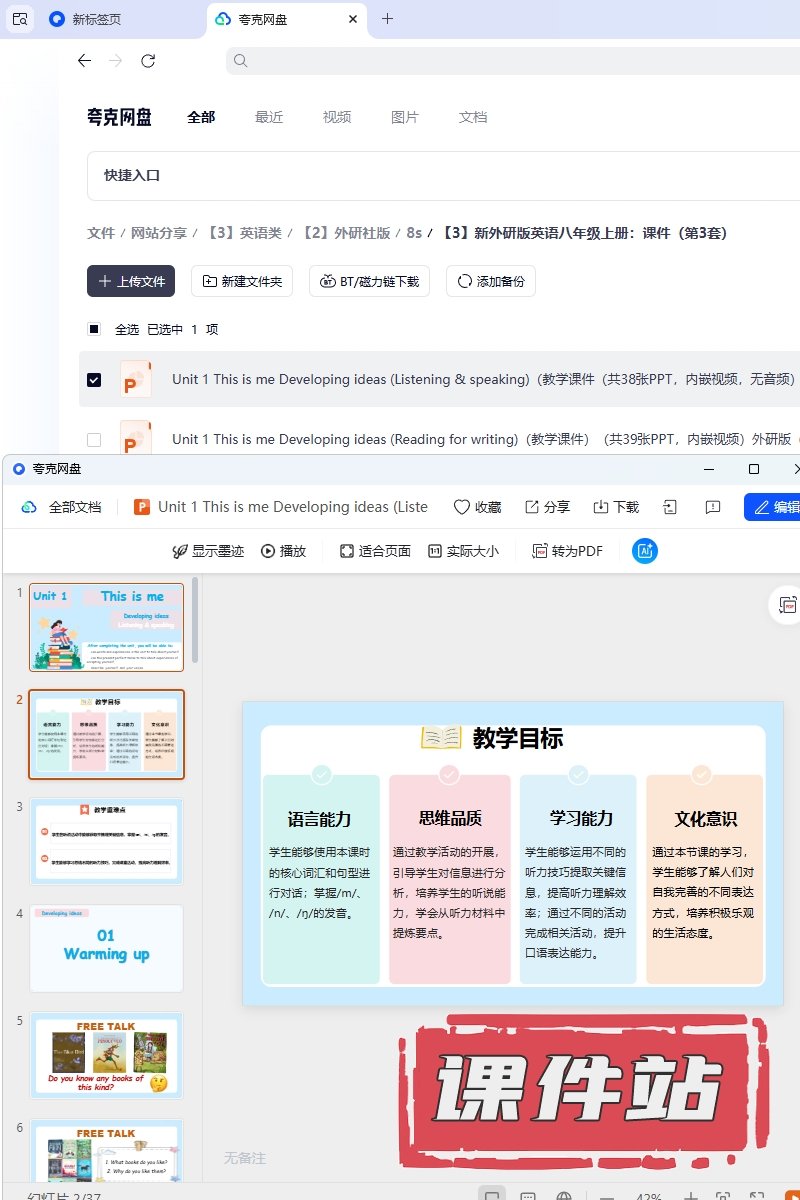Image resolution: width=800 pixels, height=1200 pixels.
Task: Check the Reading for writing file checkbox
Action: 94,439
